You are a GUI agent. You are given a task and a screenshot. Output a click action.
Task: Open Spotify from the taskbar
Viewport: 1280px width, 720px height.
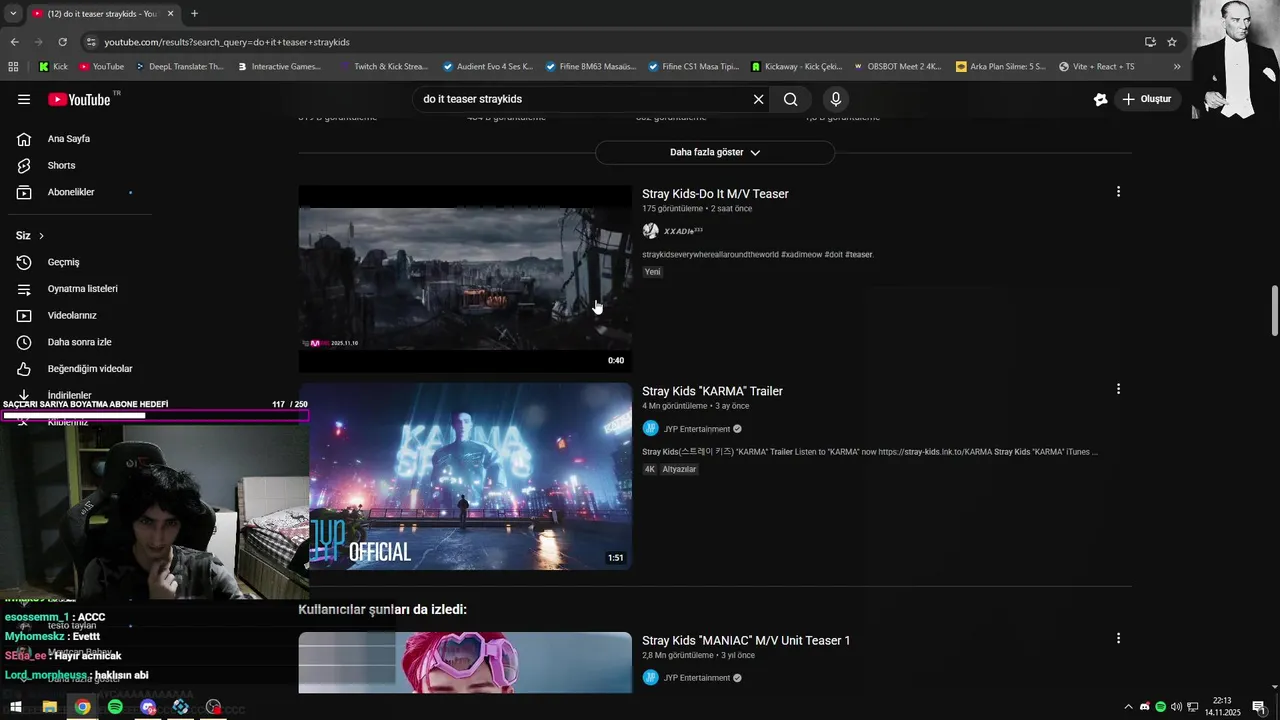[115, 707]
